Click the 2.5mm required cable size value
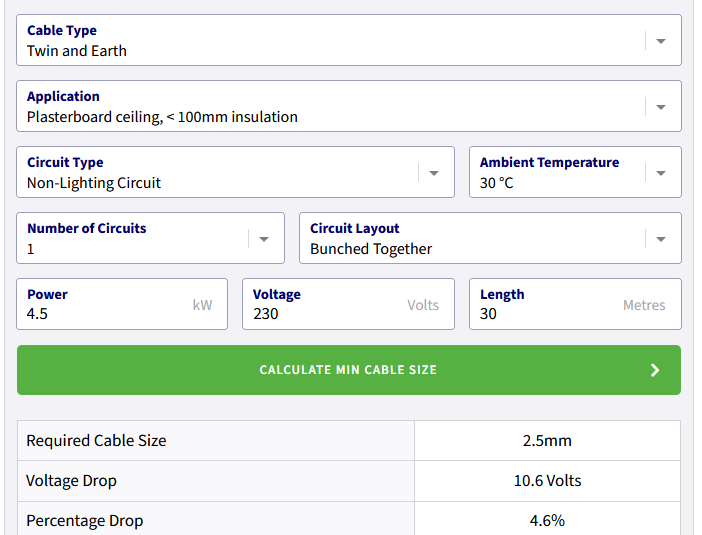 click(x=547, y=441)
